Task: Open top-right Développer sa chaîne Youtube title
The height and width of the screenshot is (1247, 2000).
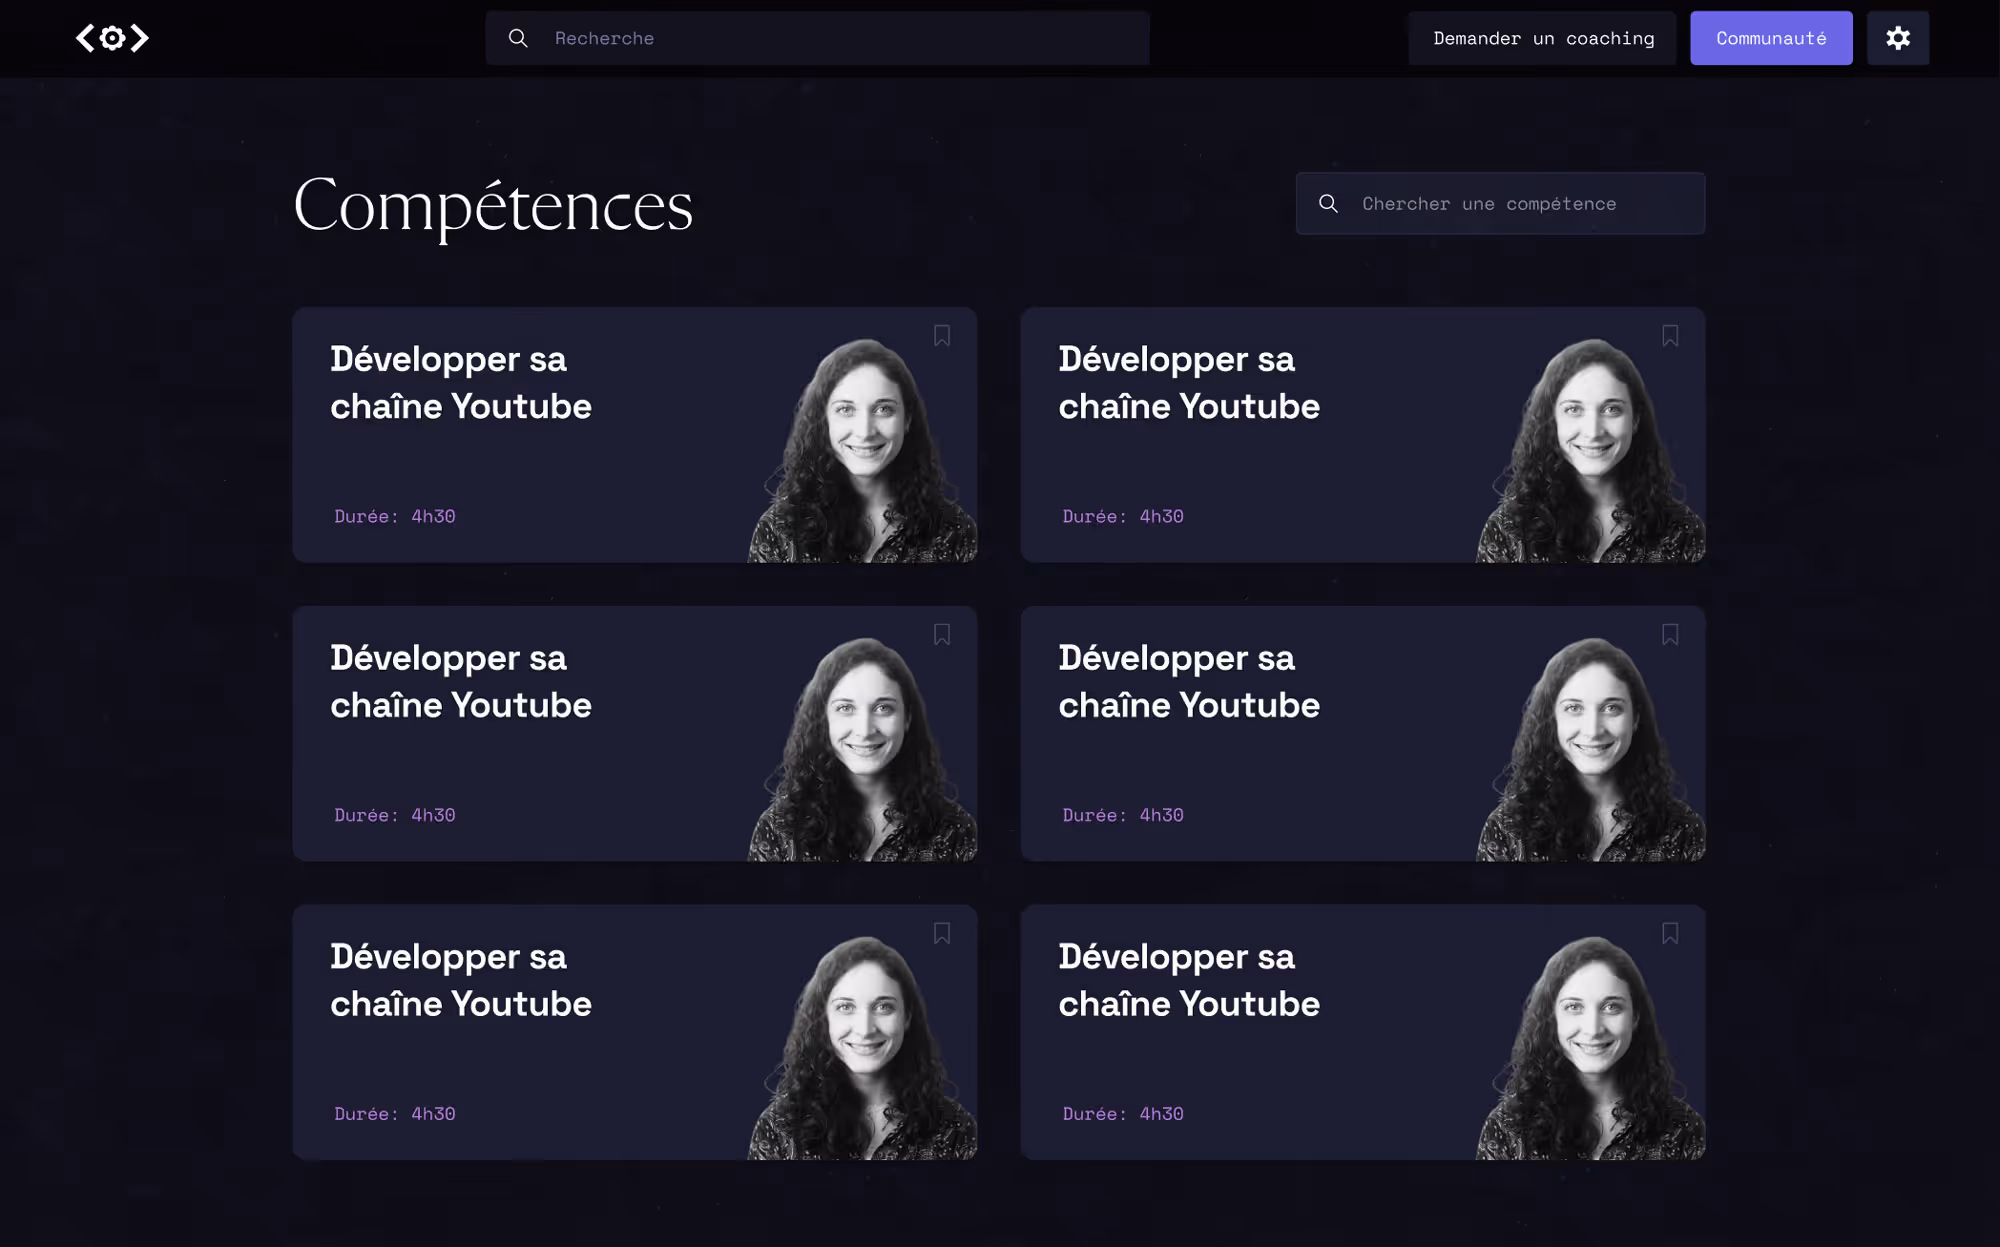Action: tap(1188, 383)
